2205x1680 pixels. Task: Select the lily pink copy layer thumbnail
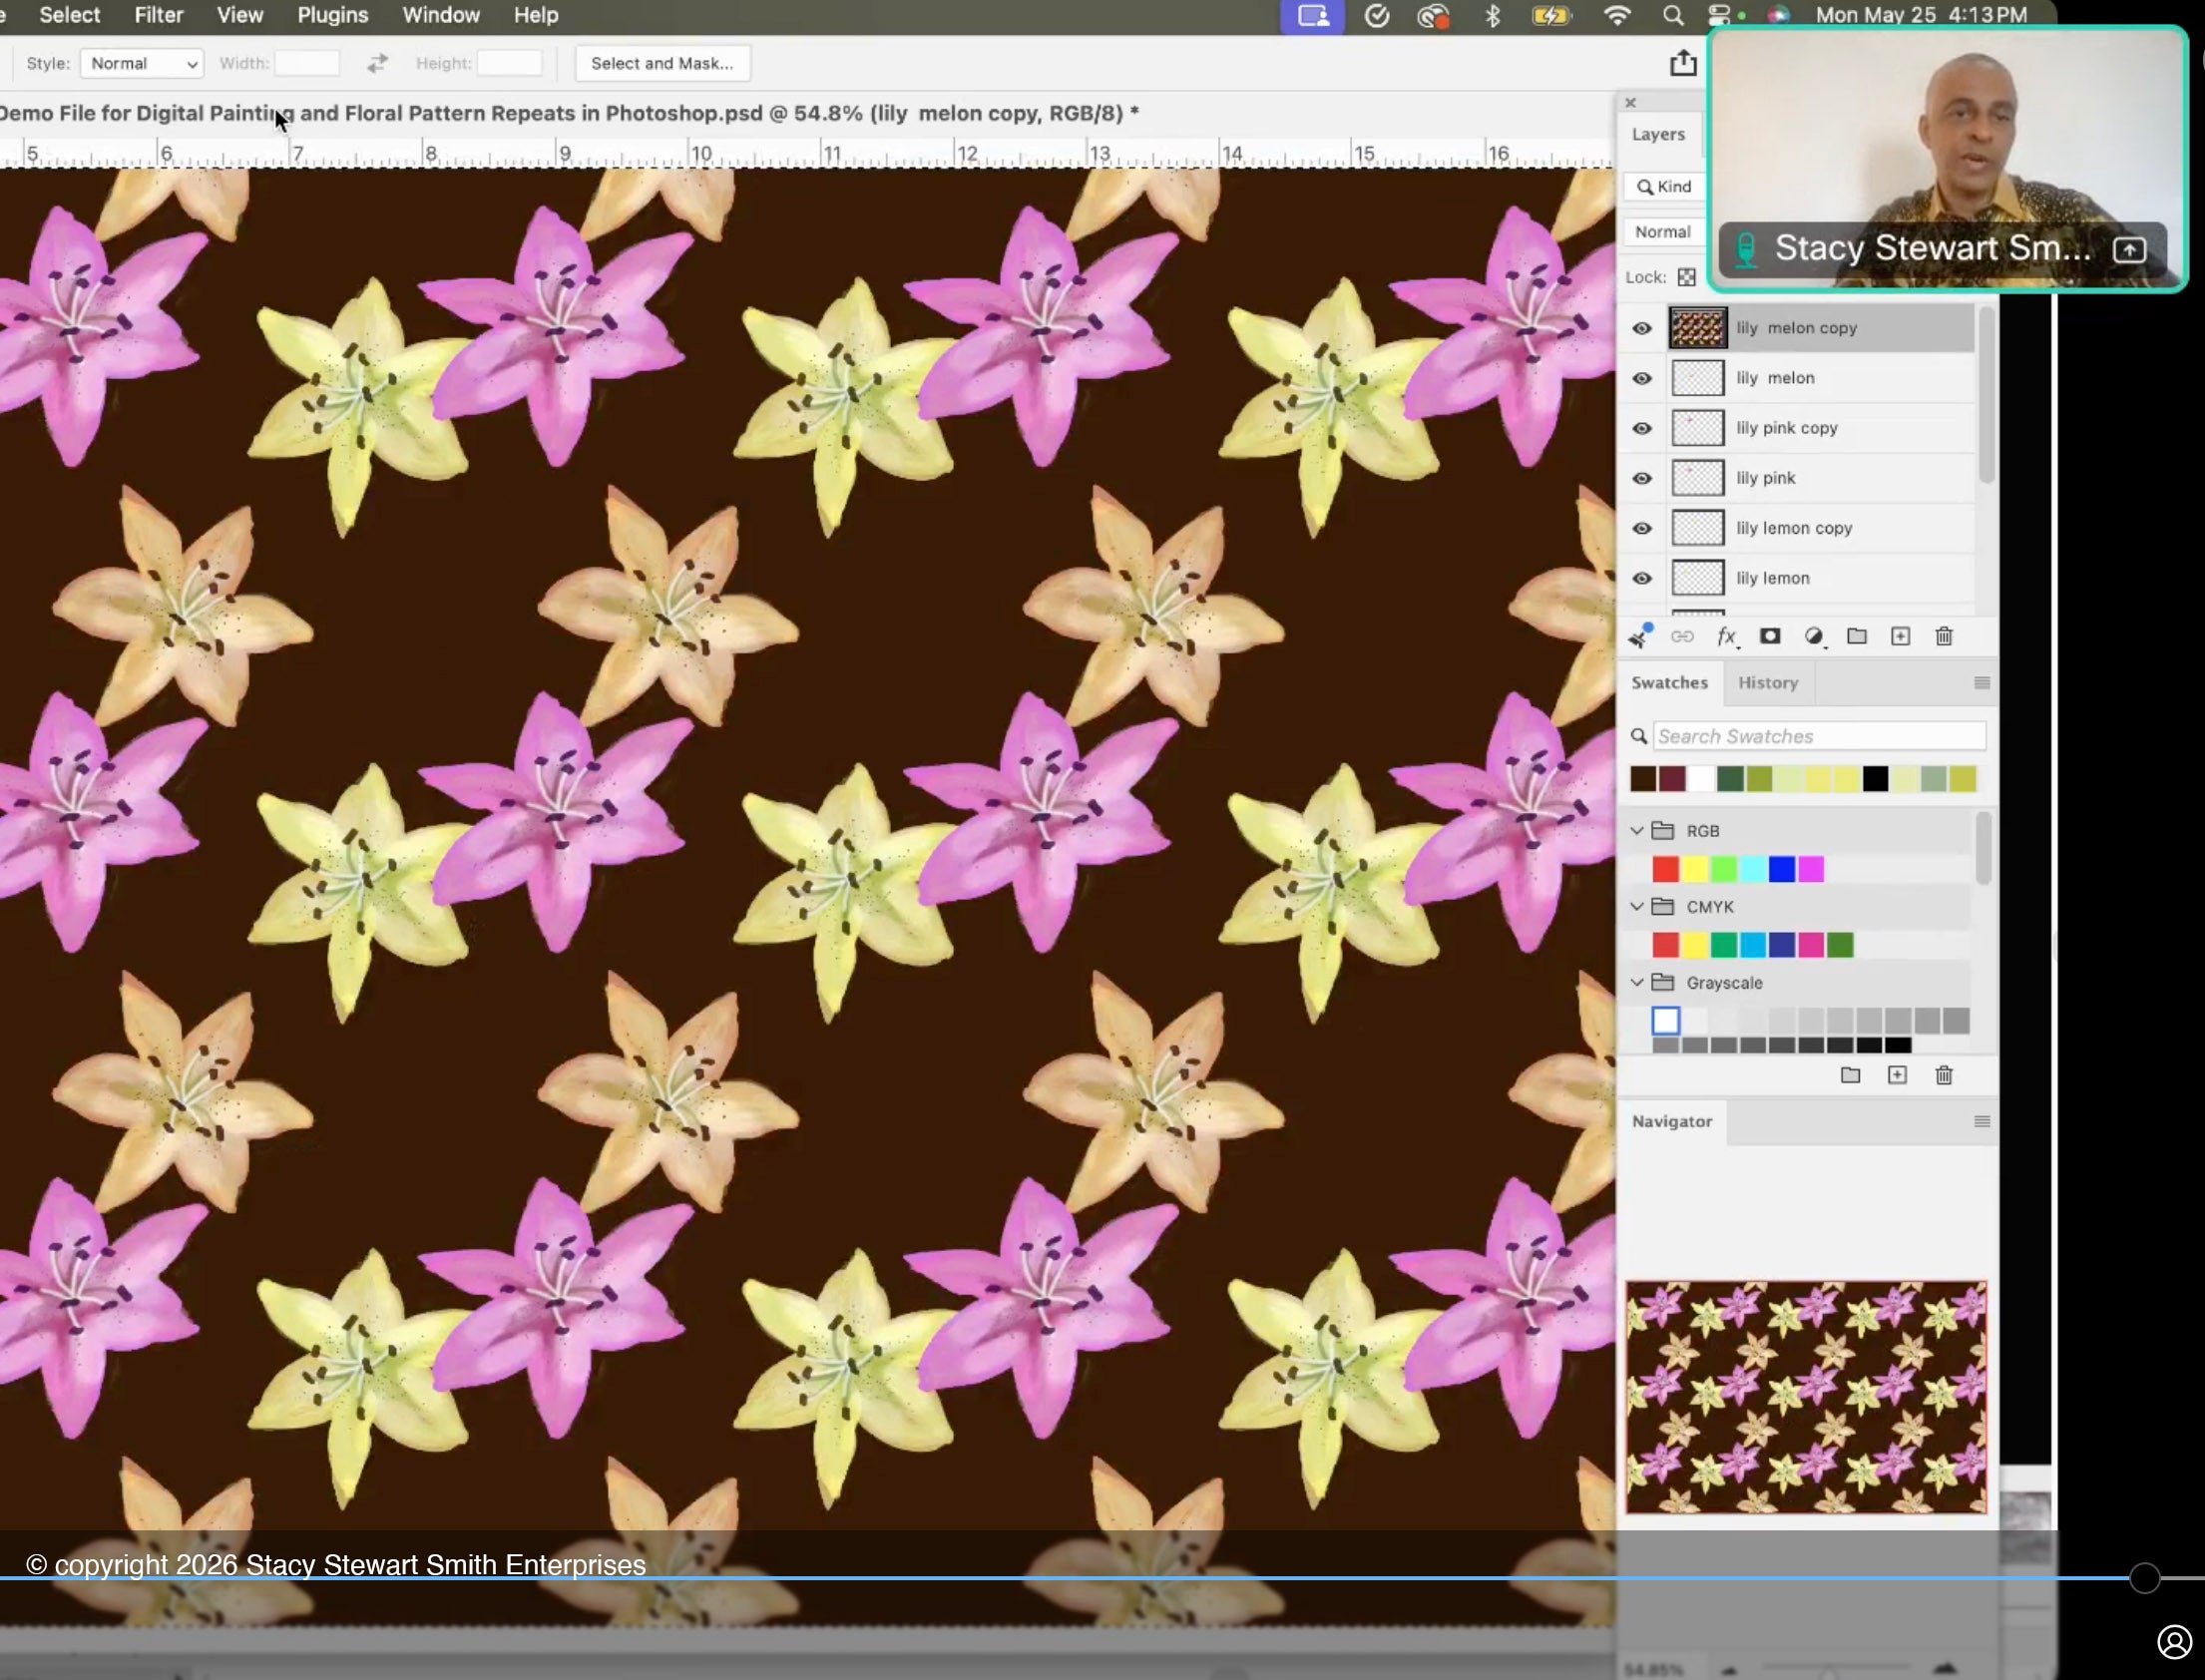click(1698, 428)
